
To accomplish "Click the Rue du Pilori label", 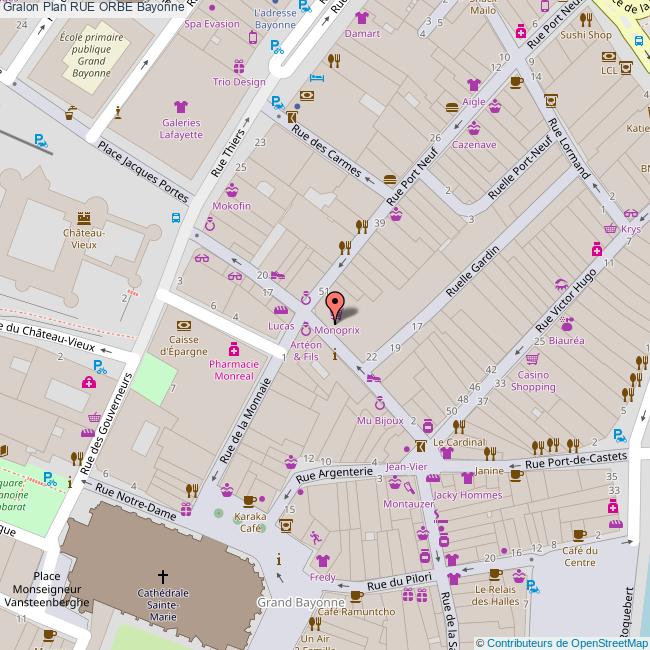I will pyautogui.click(x=399, y=582).
